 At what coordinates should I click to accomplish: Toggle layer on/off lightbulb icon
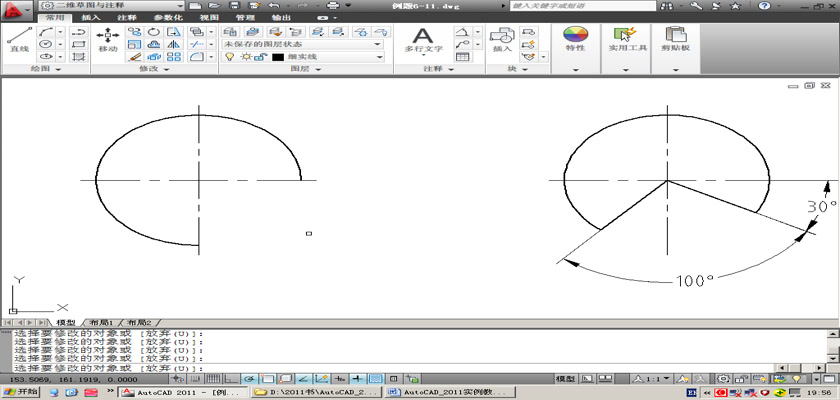coord(229,57)
